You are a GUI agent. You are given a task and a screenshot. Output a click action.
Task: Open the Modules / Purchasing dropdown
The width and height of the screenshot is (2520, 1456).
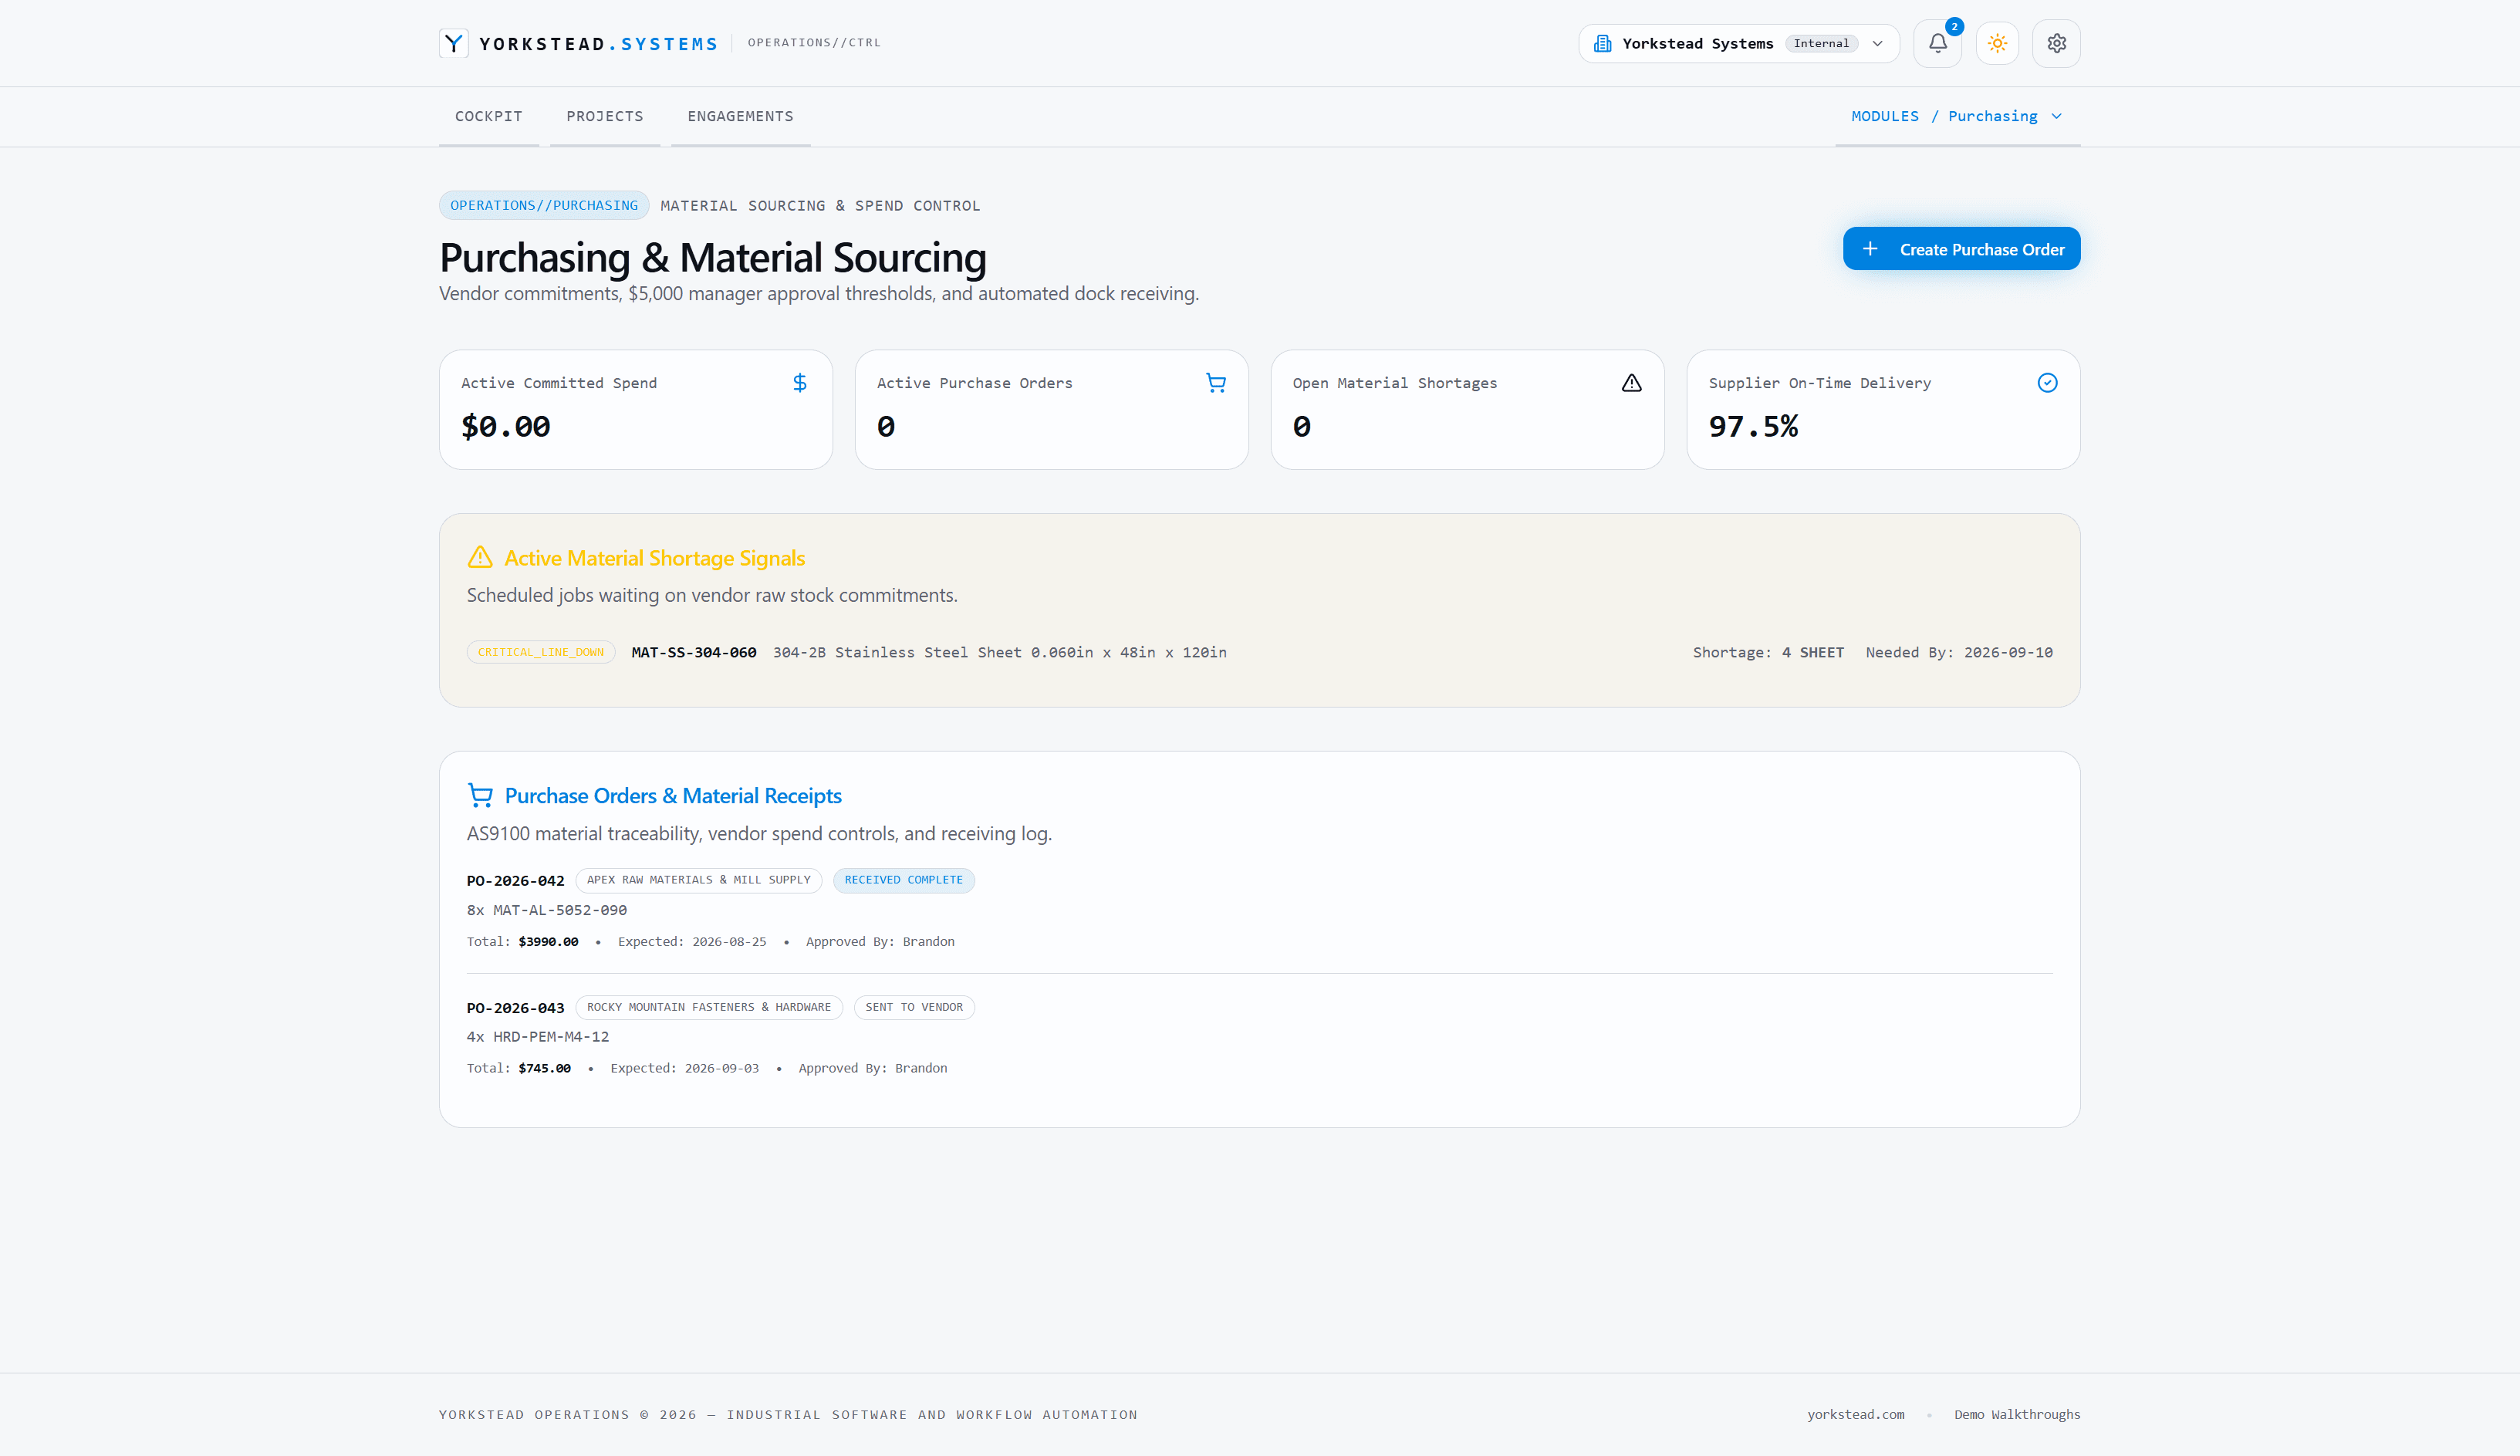[x=1957, y=116]
